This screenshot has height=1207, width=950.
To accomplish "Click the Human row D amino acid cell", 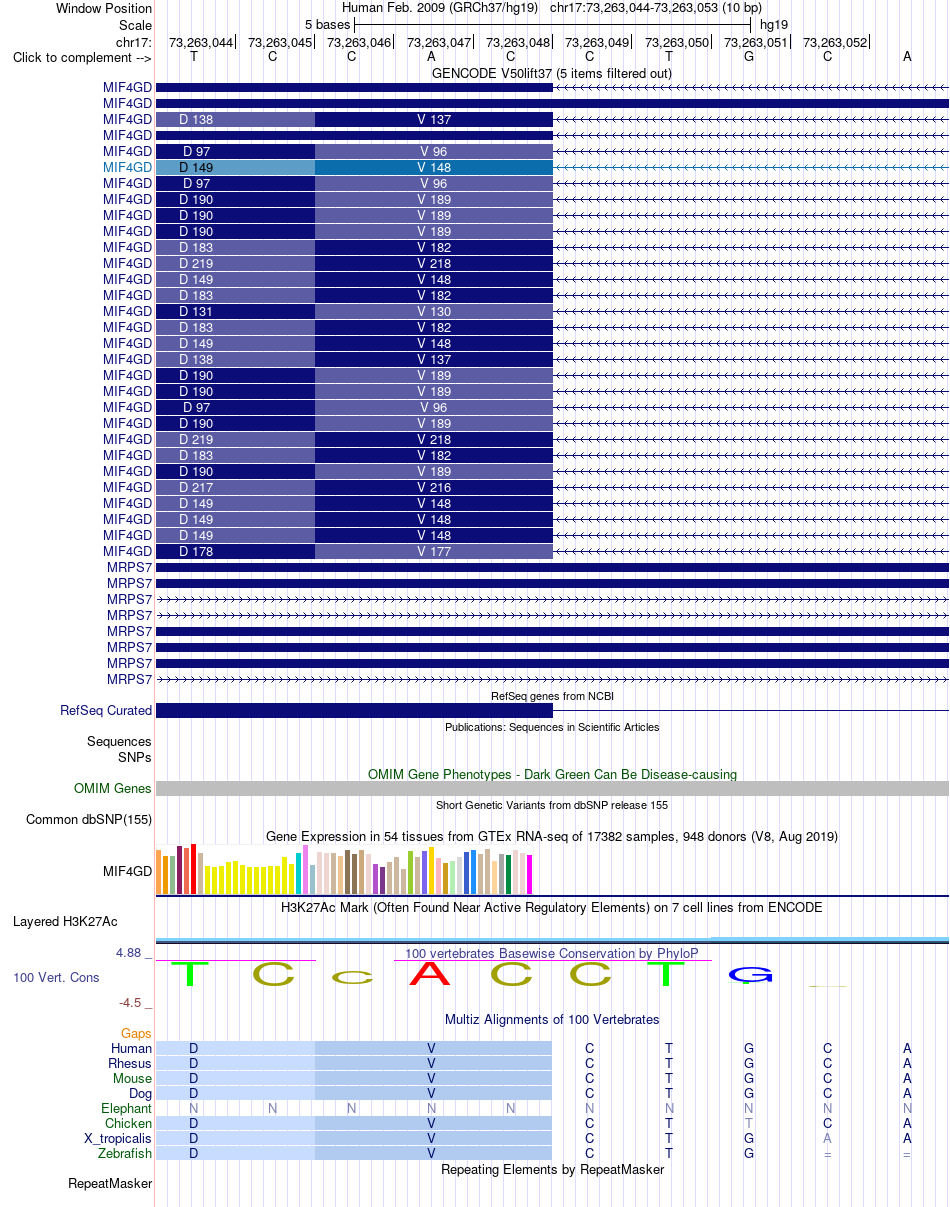I will tap(235, 1048).
